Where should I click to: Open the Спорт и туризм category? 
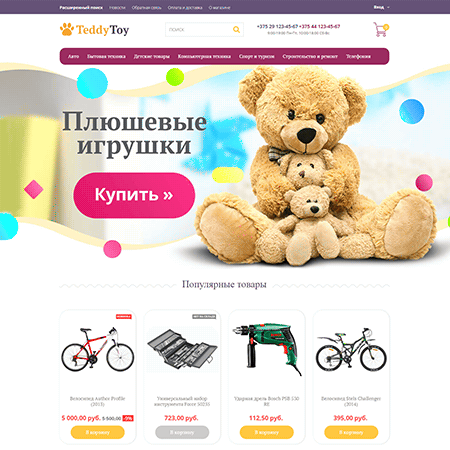coord(257,56)
